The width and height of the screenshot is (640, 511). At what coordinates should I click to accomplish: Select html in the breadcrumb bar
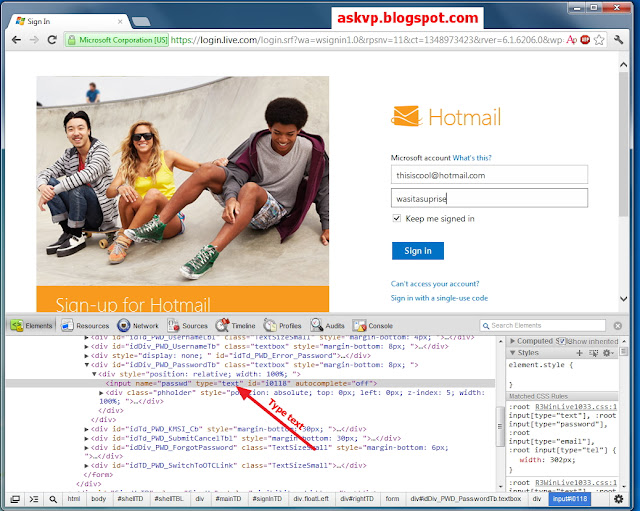74,499
